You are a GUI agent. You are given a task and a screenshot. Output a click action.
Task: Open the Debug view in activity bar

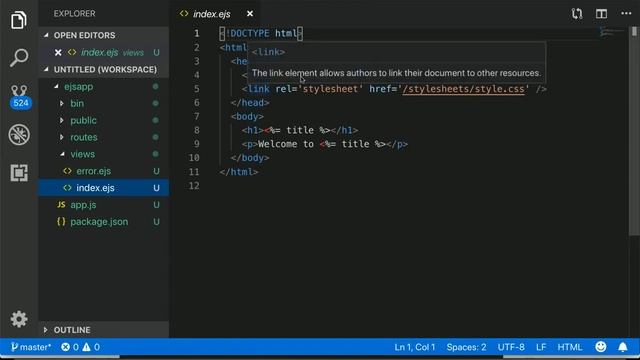(19, 134)
